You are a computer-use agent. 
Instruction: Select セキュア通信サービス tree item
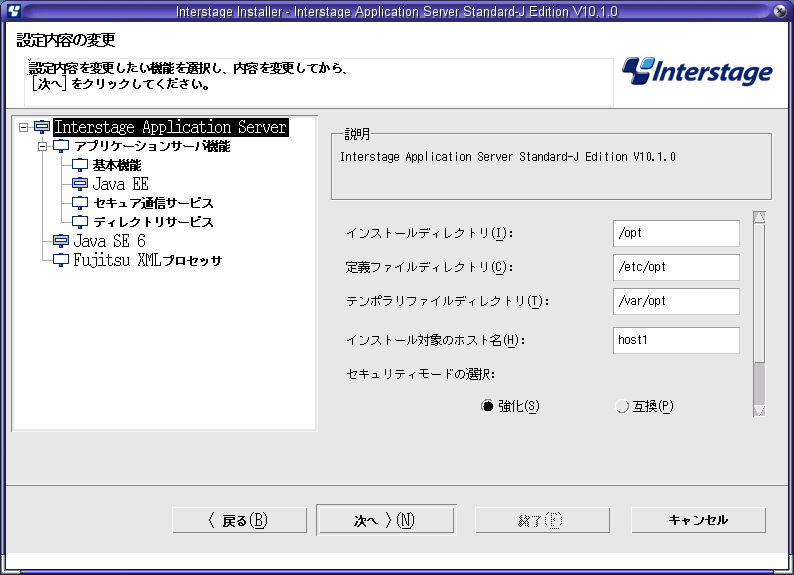point(153,203)
